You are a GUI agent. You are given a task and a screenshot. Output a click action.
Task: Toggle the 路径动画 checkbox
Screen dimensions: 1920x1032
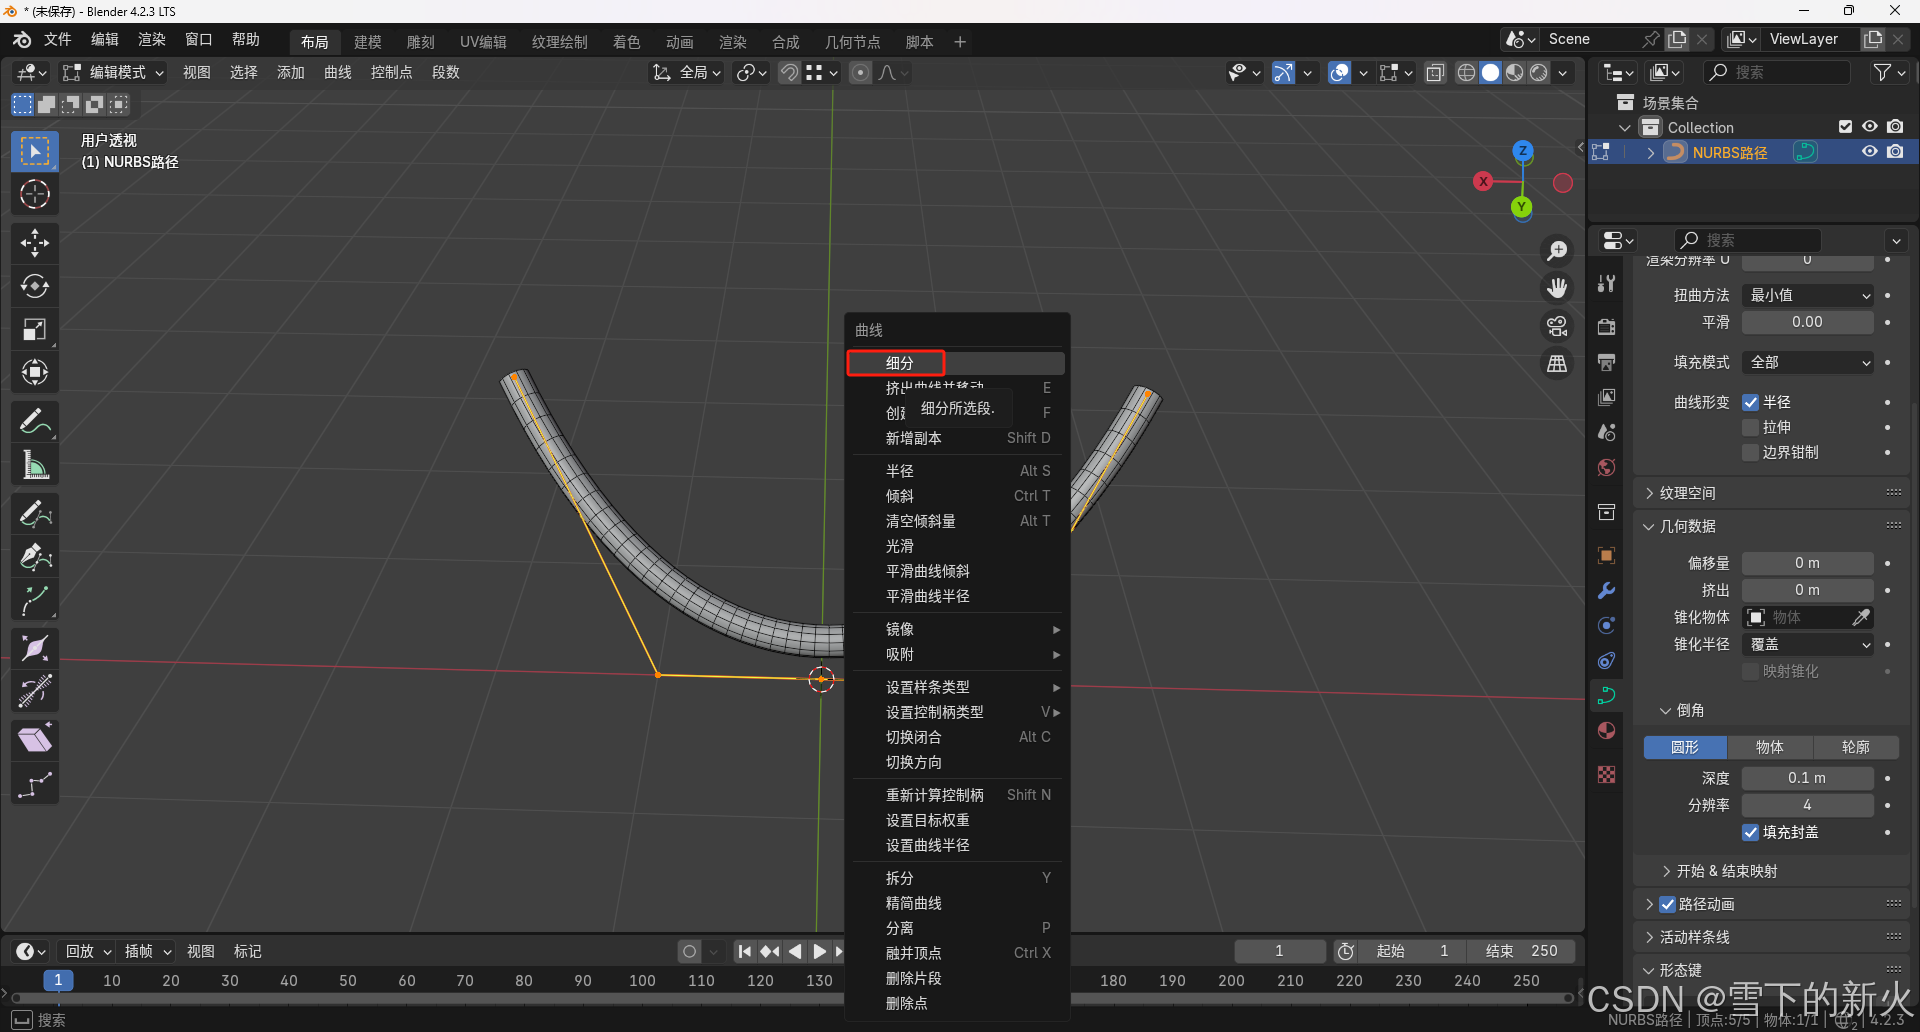(1667, 904)
